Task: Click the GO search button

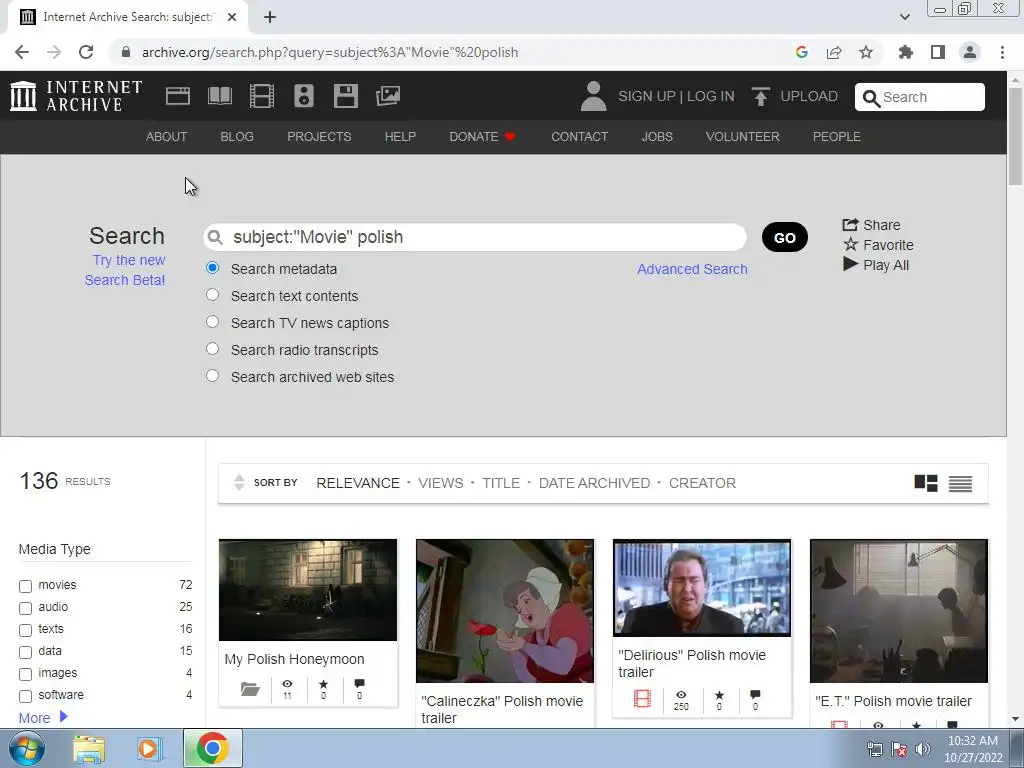Action: click(784, 237)
